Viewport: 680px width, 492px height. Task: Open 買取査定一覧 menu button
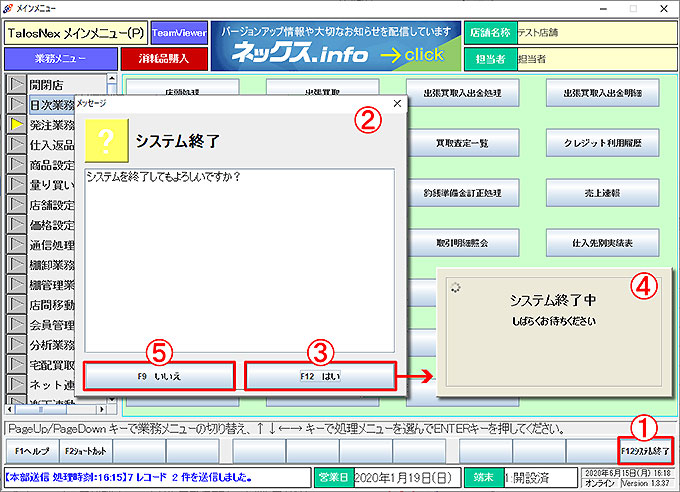462,143
